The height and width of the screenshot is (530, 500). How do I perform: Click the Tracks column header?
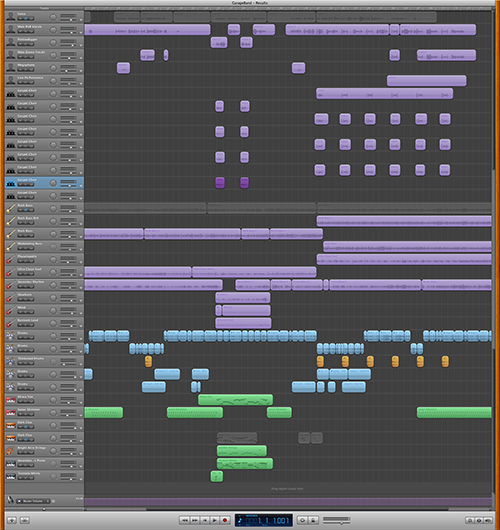44,8
